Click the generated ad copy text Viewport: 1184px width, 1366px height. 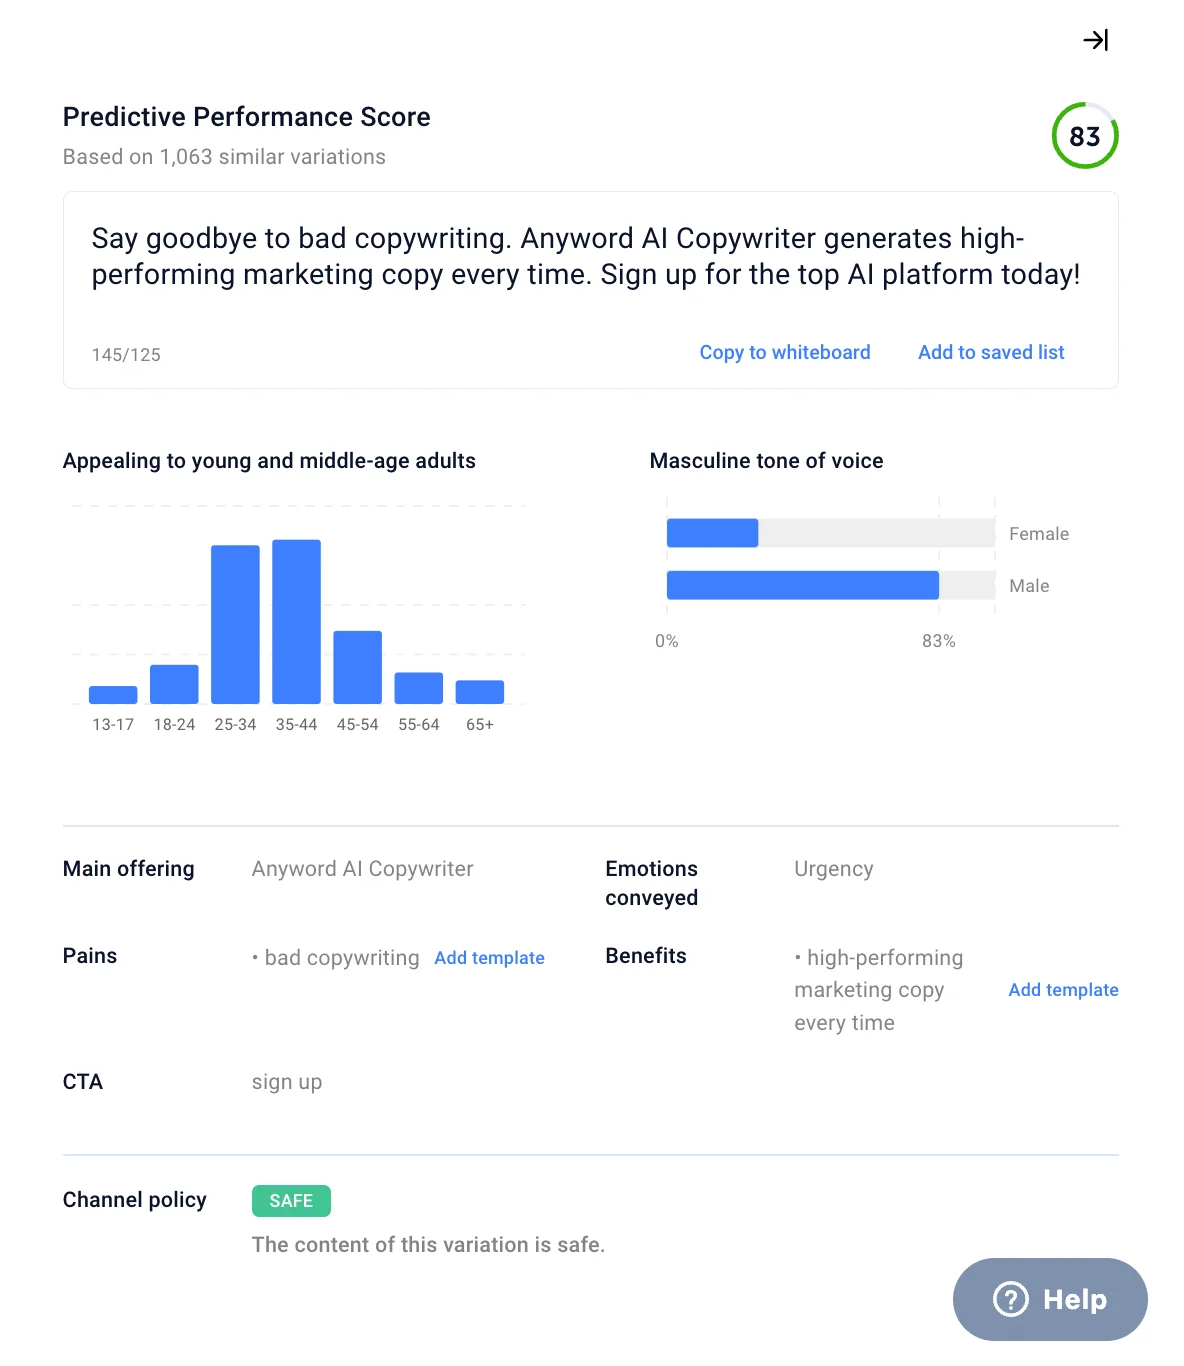coord(585,256)
